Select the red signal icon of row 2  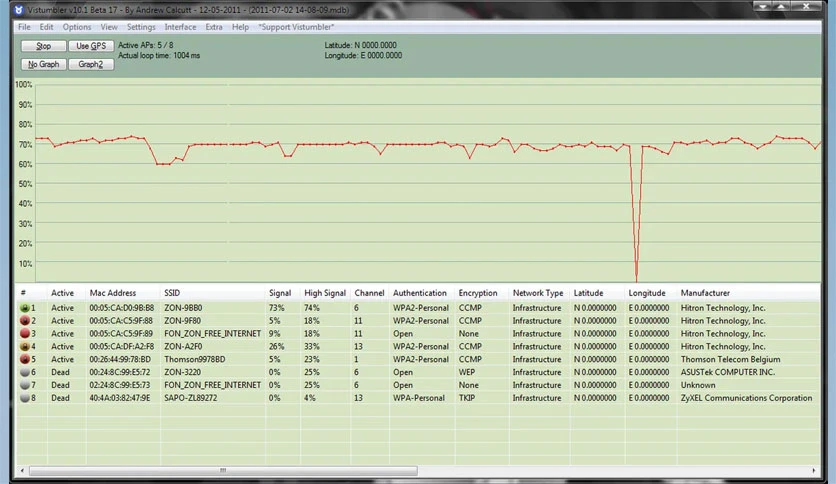click(25, 321)
